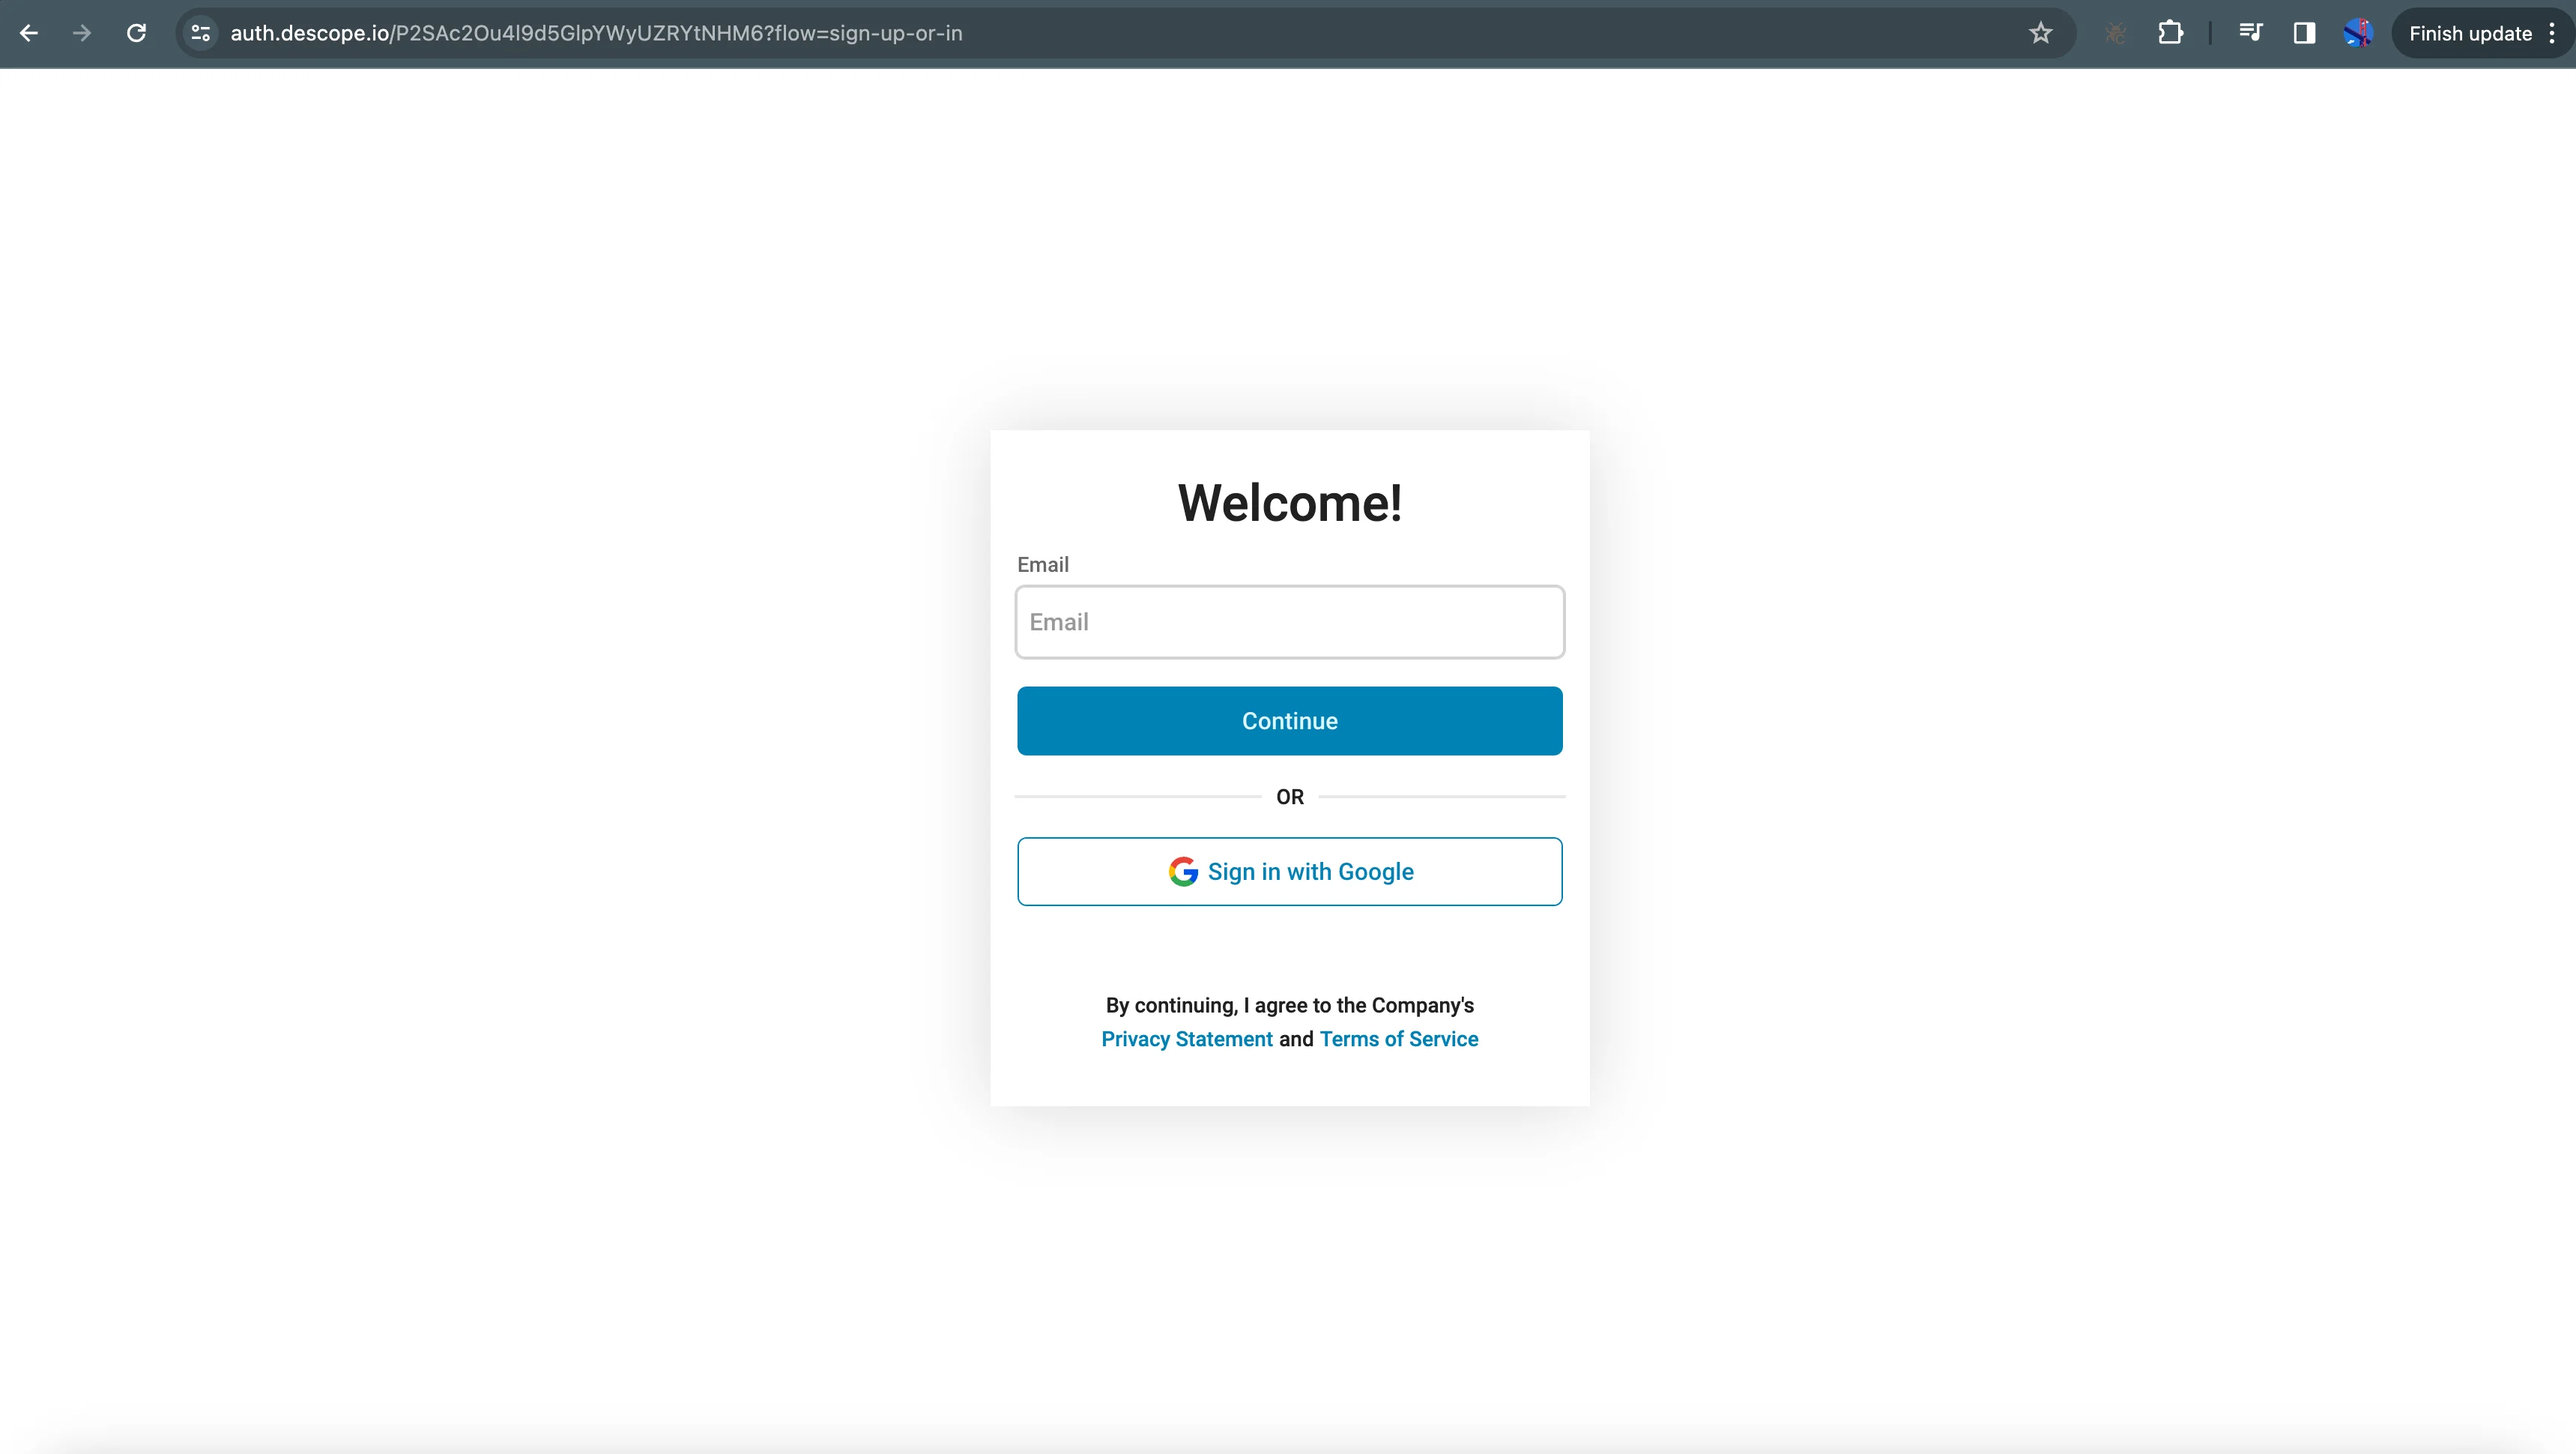Click the page refresh icon

click(x=138, y=31)
